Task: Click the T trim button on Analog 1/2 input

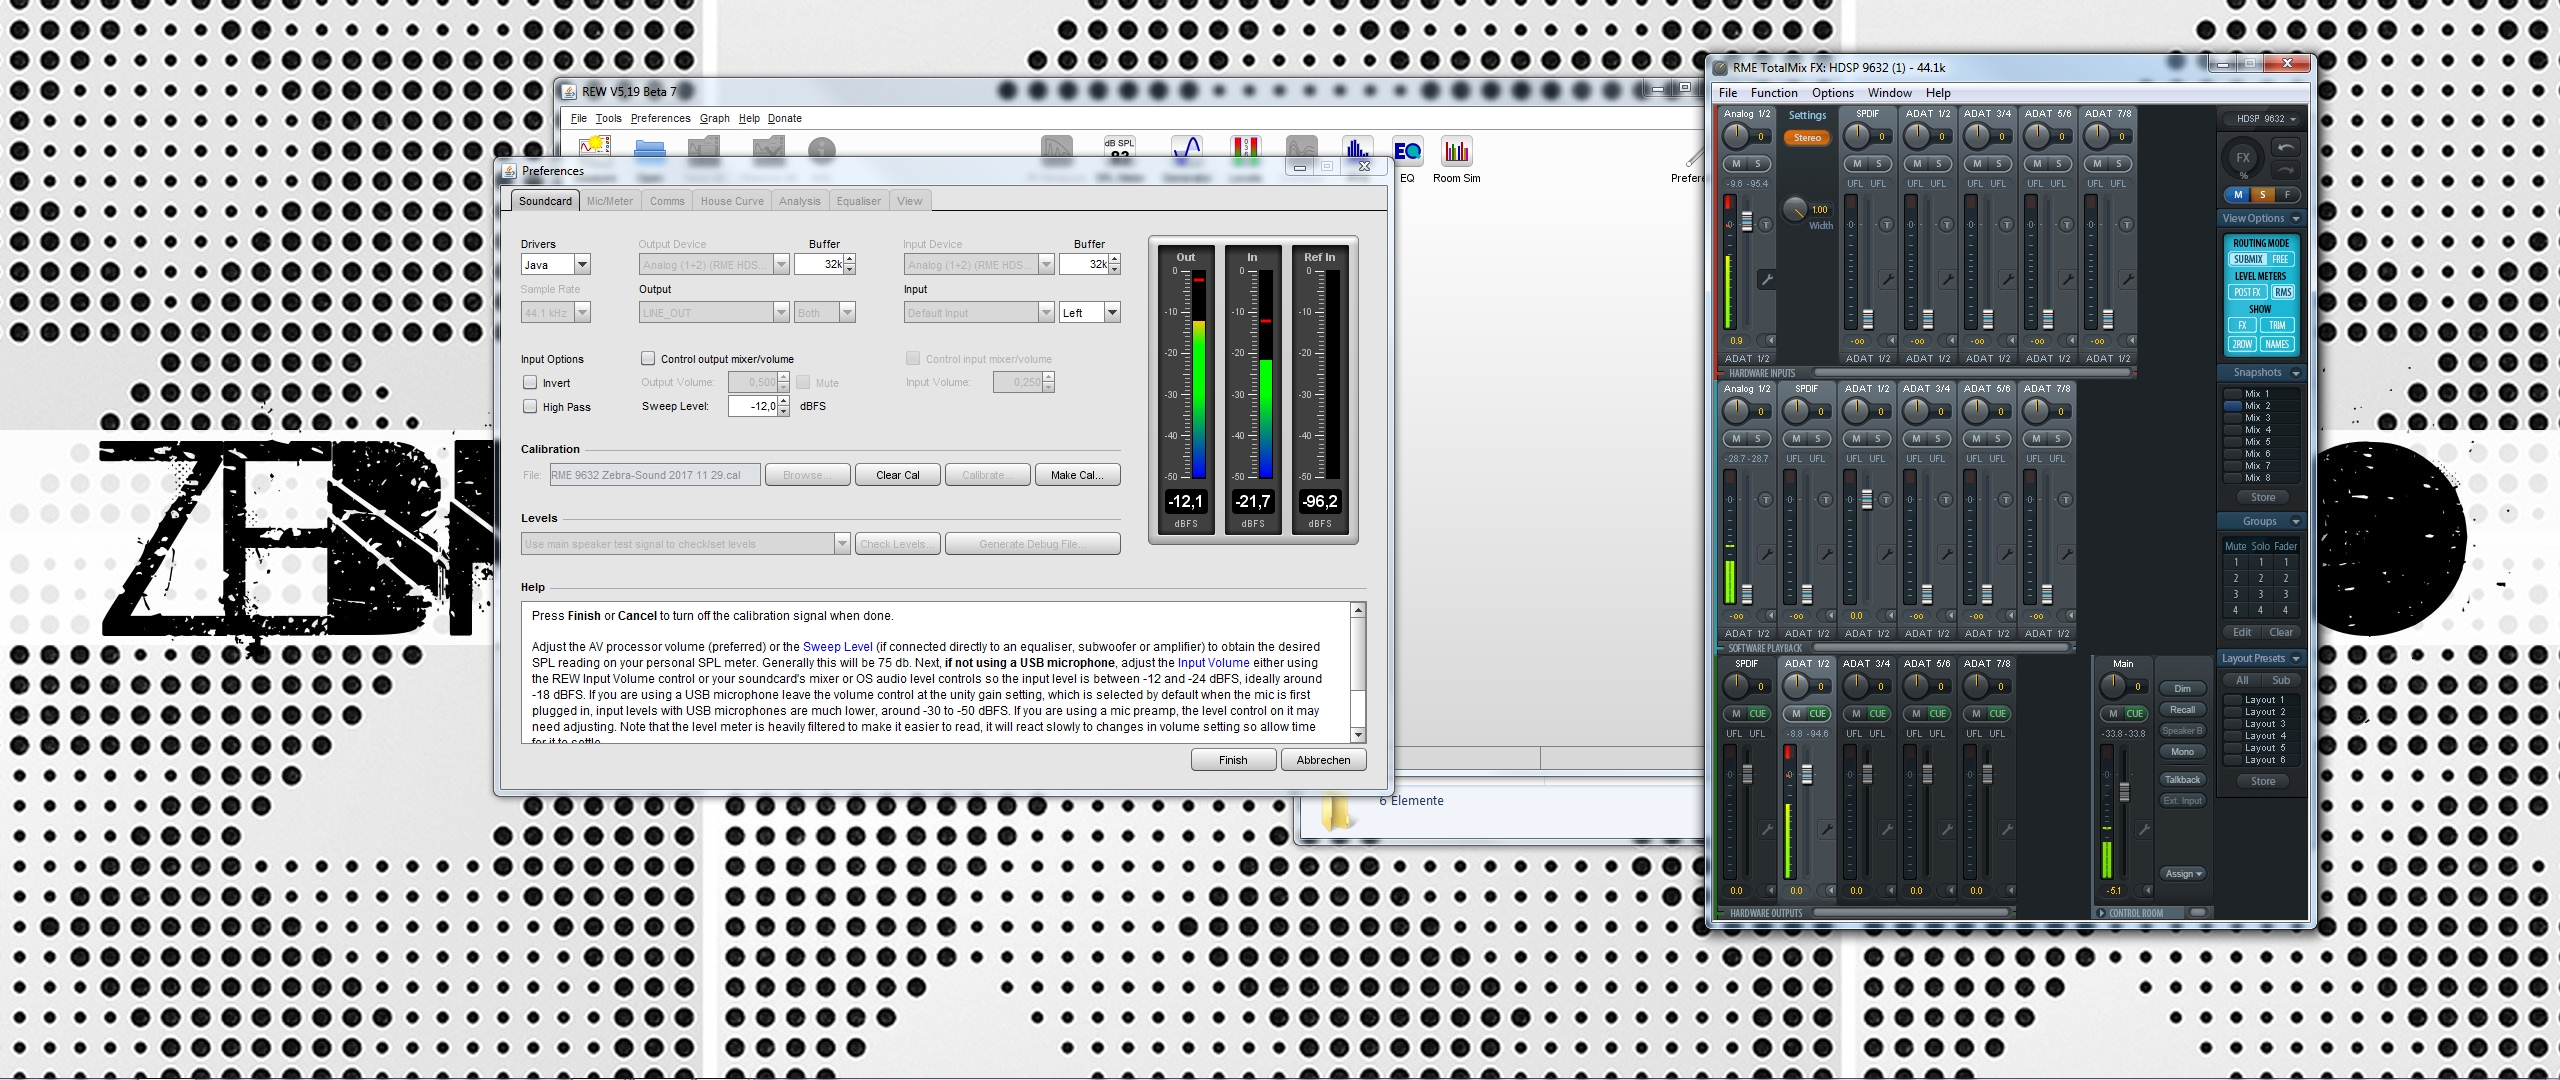Action: pyautogui.click(x=1766, y=225)
